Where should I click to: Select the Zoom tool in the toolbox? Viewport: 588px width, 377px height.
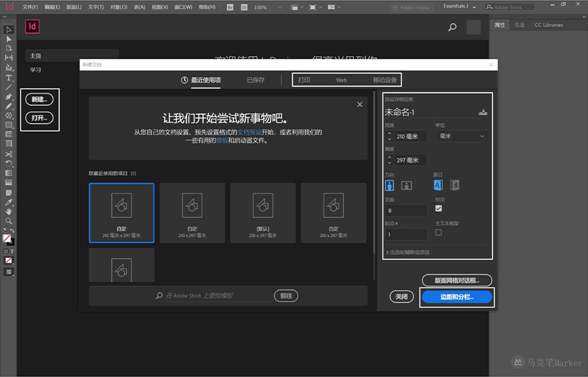point(9,221)
